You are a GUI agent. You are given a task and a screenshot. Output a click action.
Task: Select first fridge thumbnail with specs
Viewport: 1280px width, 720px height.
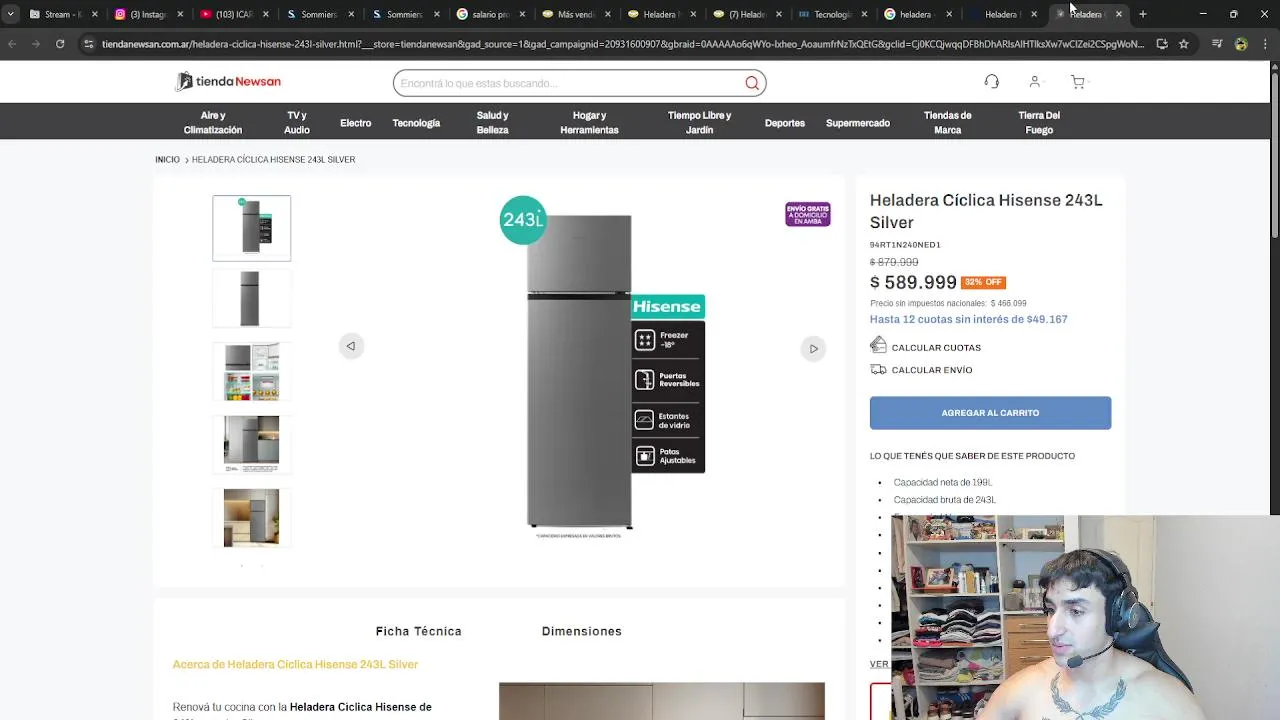click(251, 228)
